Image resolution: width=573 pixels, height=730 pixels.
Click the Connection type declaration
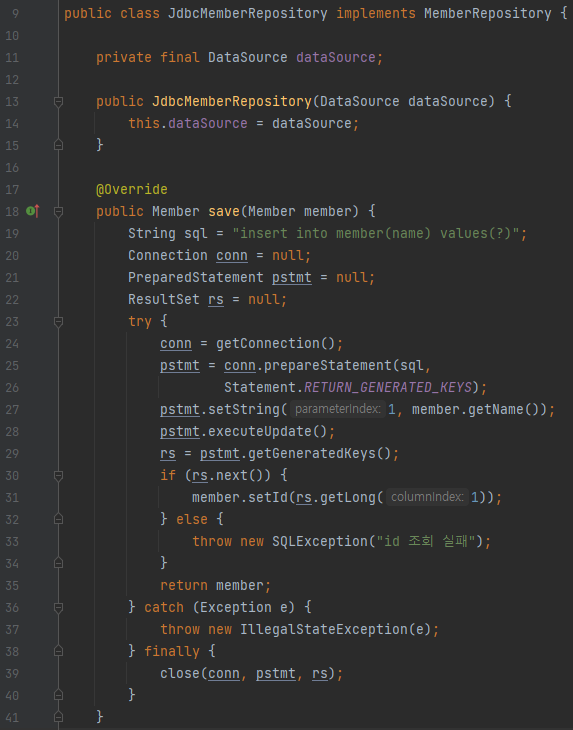[x=168, y=256]
